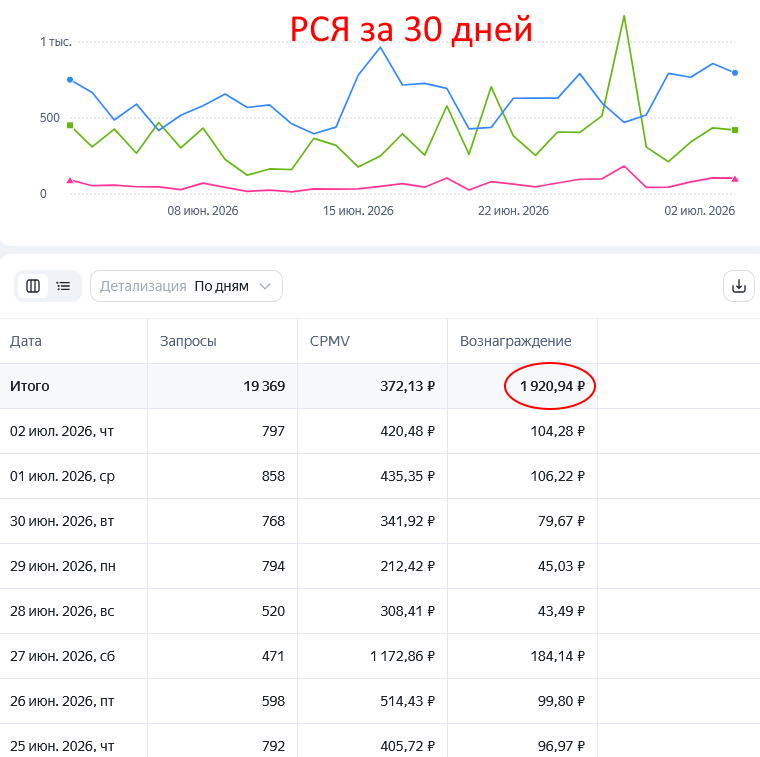Screen dimensions: 760x757
Task: Click the Итого row label
Action: click(x=30, y=386)
